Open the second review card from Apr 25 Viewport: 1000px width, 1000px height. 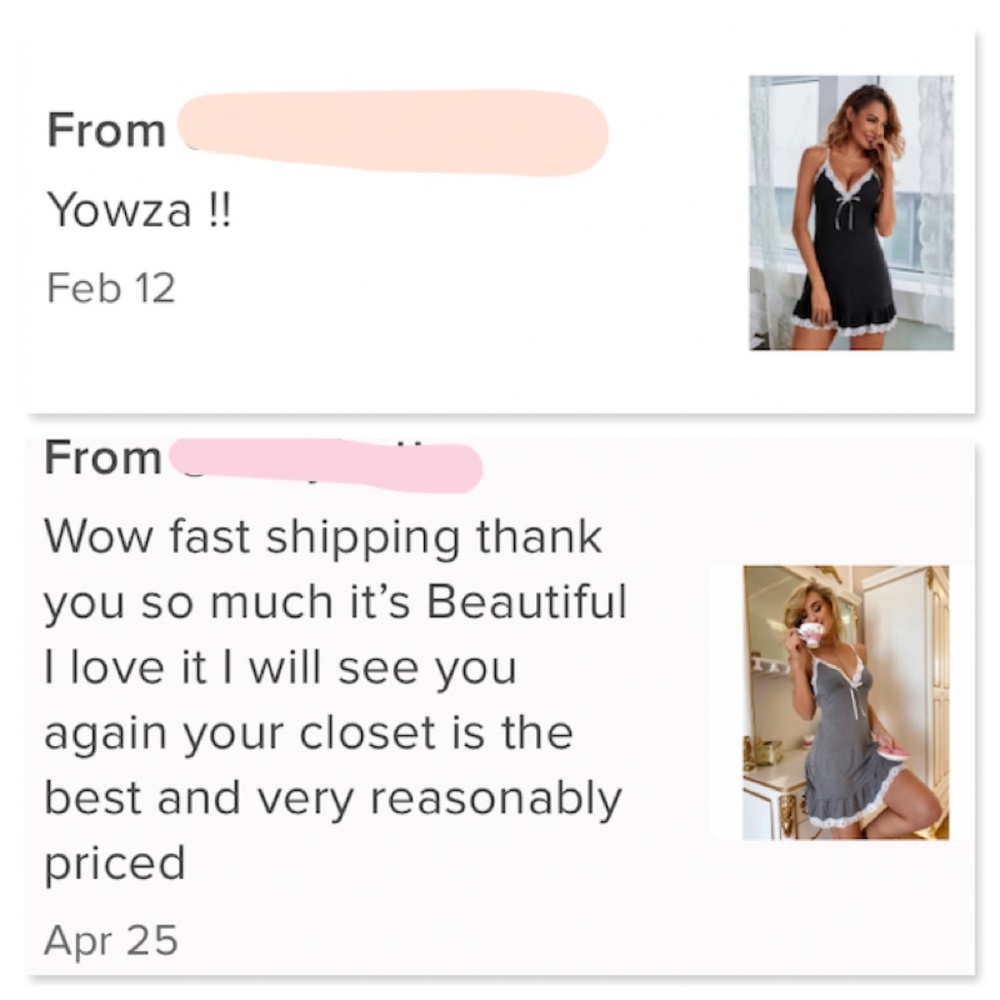pos(500,705)
